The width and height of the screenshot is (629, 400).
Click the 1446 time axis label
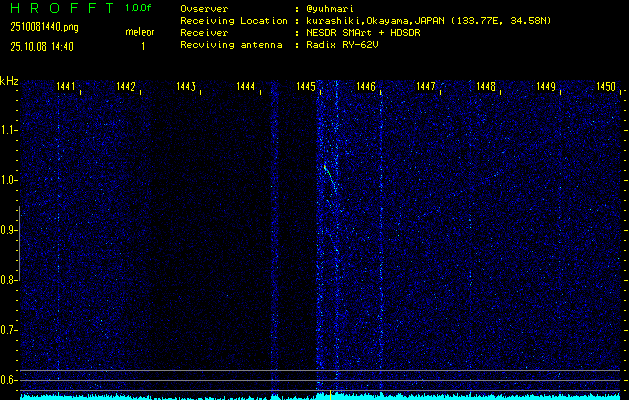tap(366, 86)
